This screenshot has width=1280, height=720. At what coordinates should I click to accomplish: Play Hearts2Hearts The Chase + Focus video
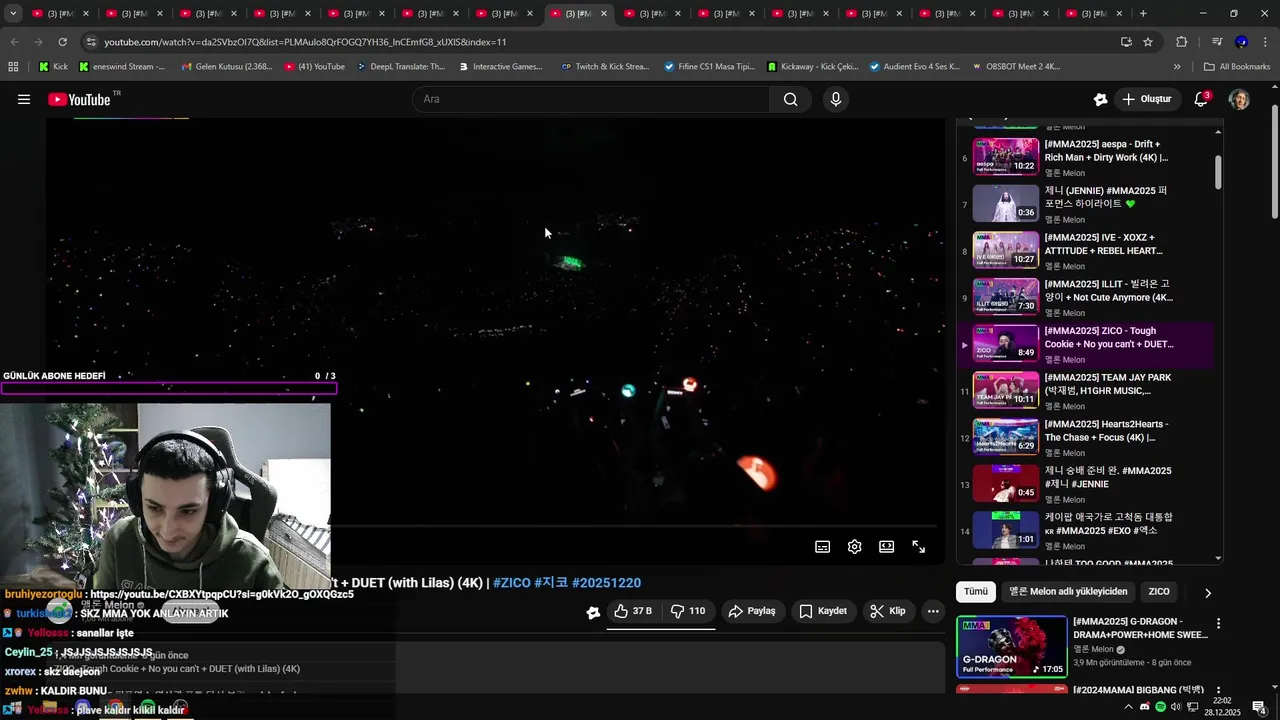(x=1090, y=437)
